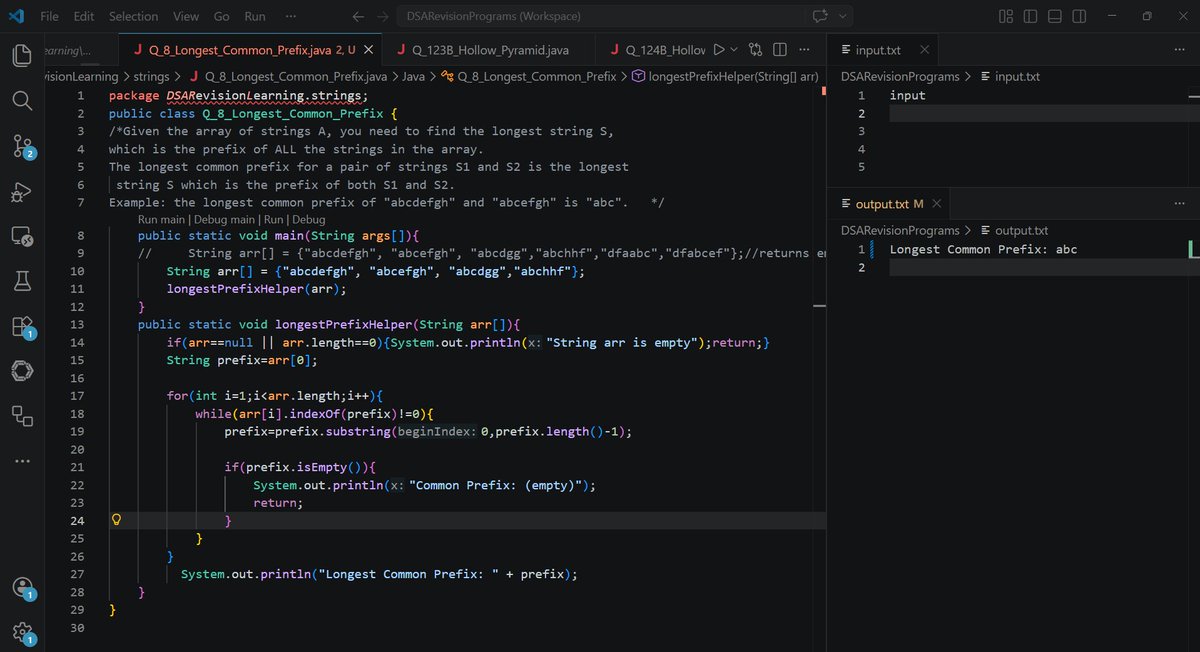This screenshot has height=652, width=1200.
Task: Click the 'Longest Common Prefix: abc' output line
Action: click(983, 250)
